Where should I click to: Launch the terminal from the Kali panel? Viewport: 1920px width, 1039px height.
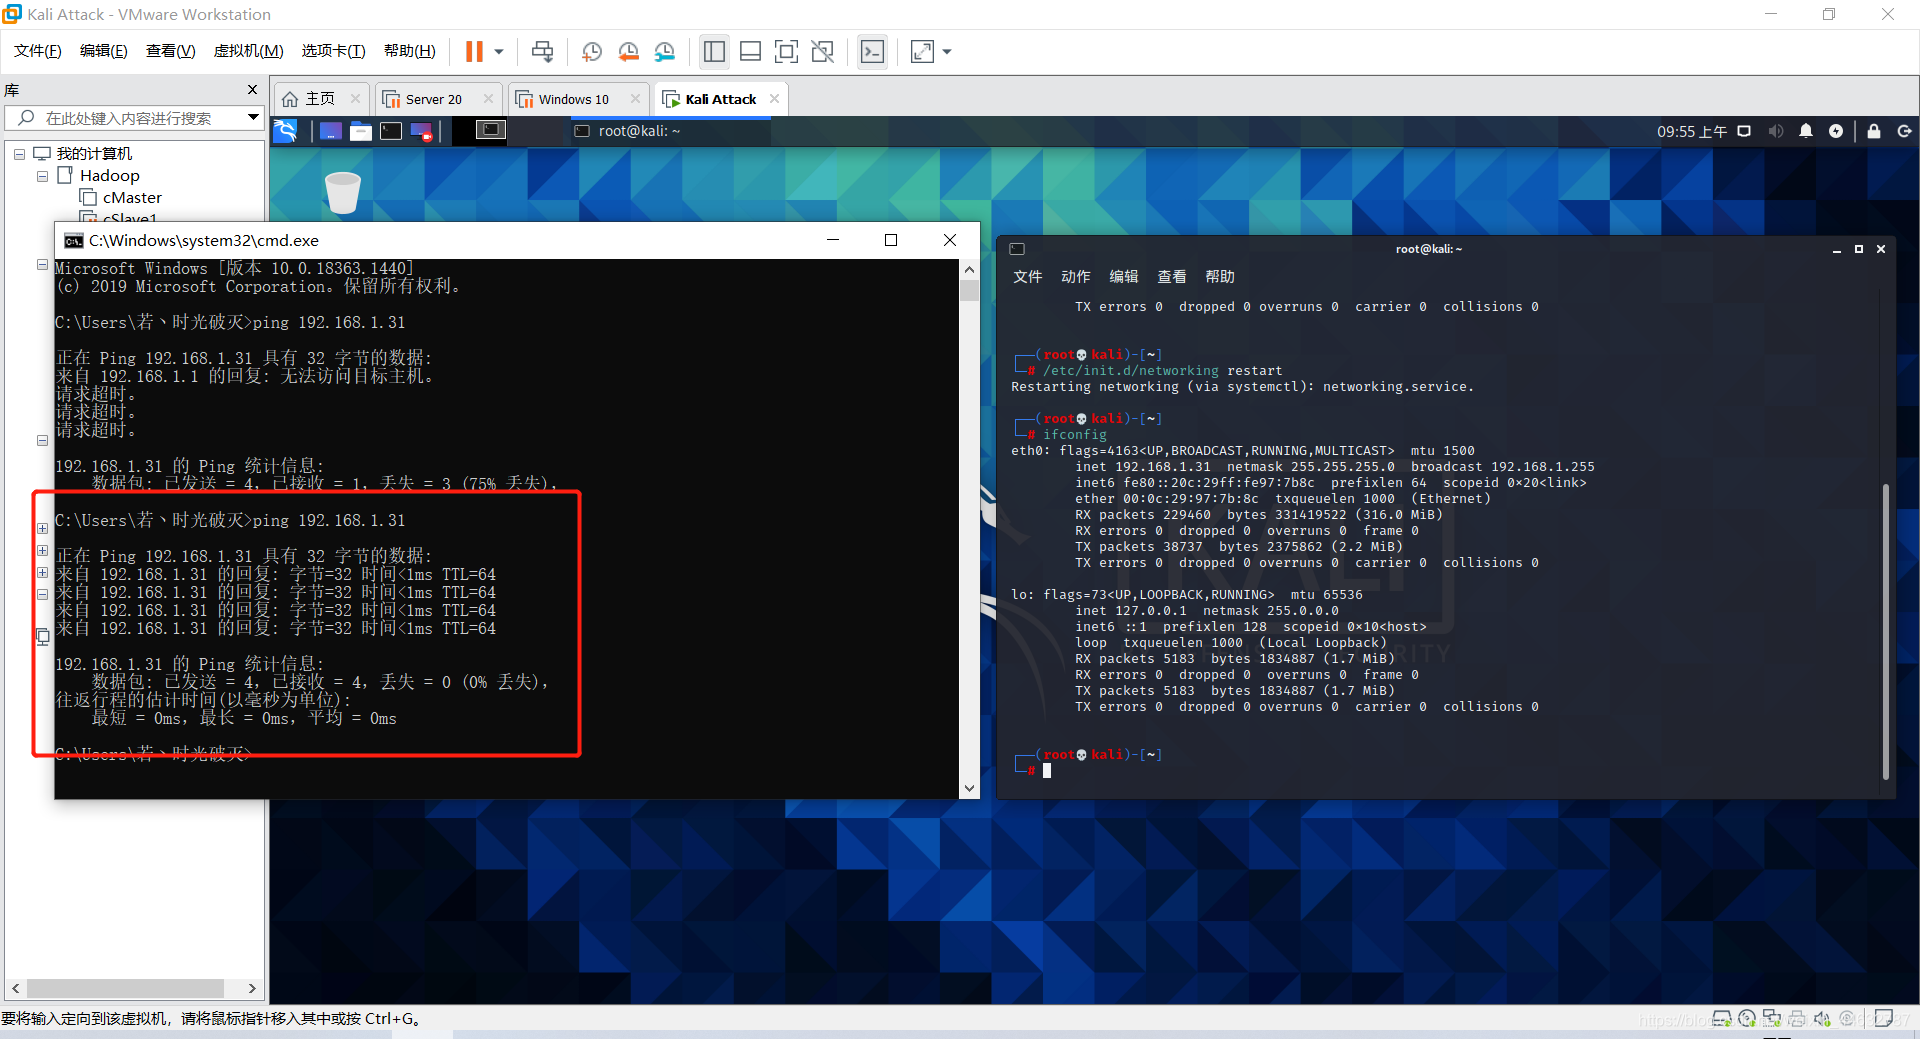click(391, 131)
